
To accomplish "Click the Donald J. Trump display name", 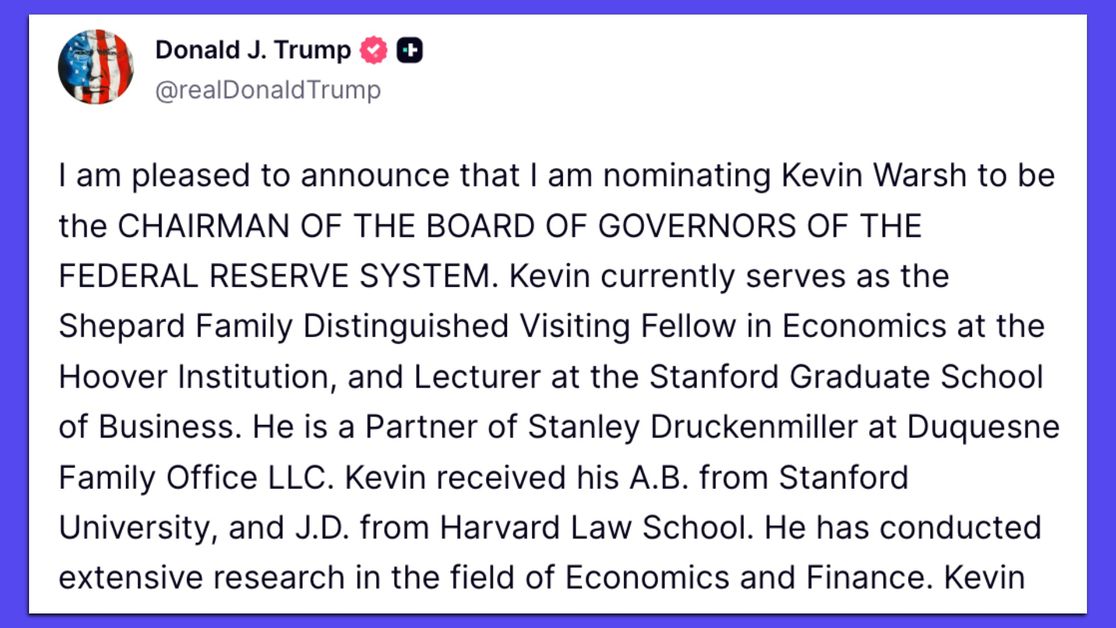I will pos(252,50).
